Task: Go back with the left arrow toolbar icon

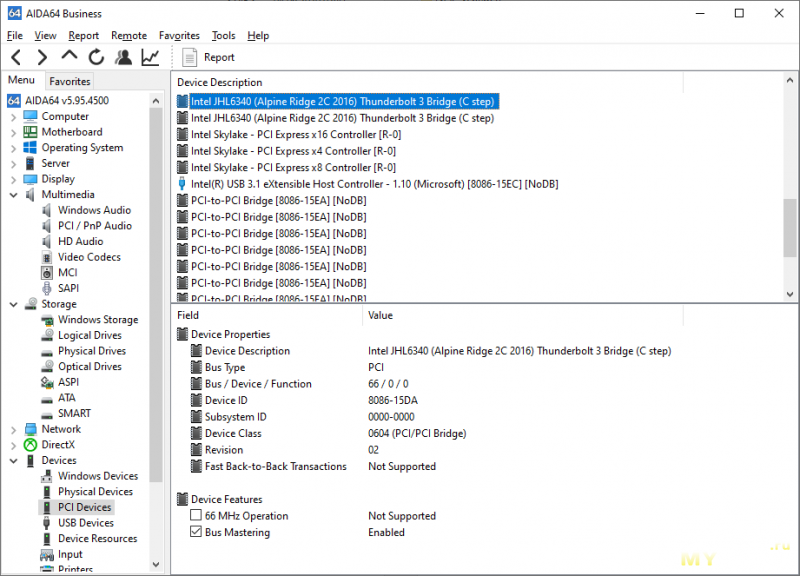Action: coord(16,57)
